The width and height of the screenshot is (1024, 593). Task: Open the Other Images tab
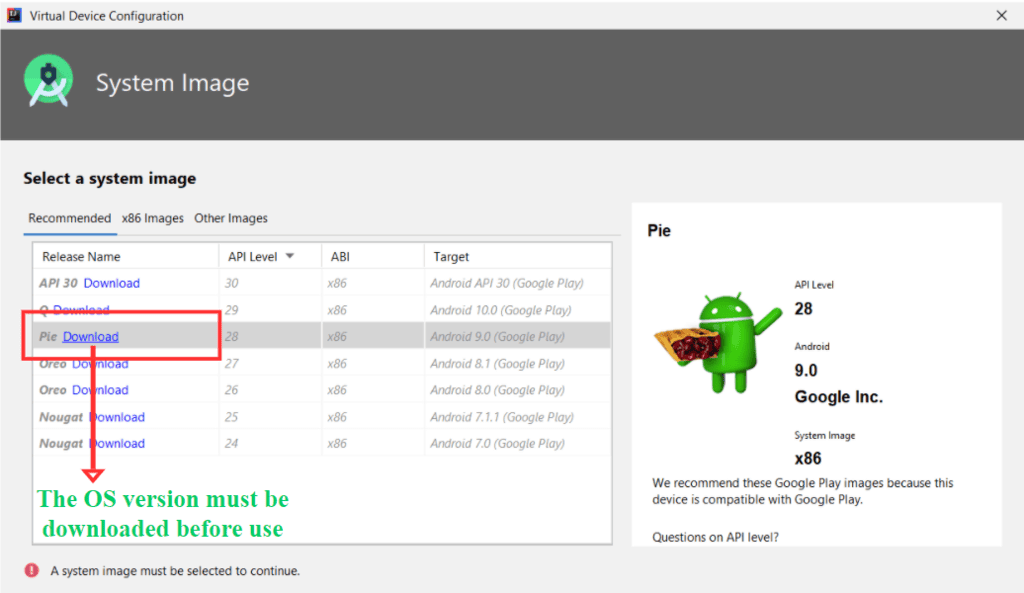tap(231, 218)
